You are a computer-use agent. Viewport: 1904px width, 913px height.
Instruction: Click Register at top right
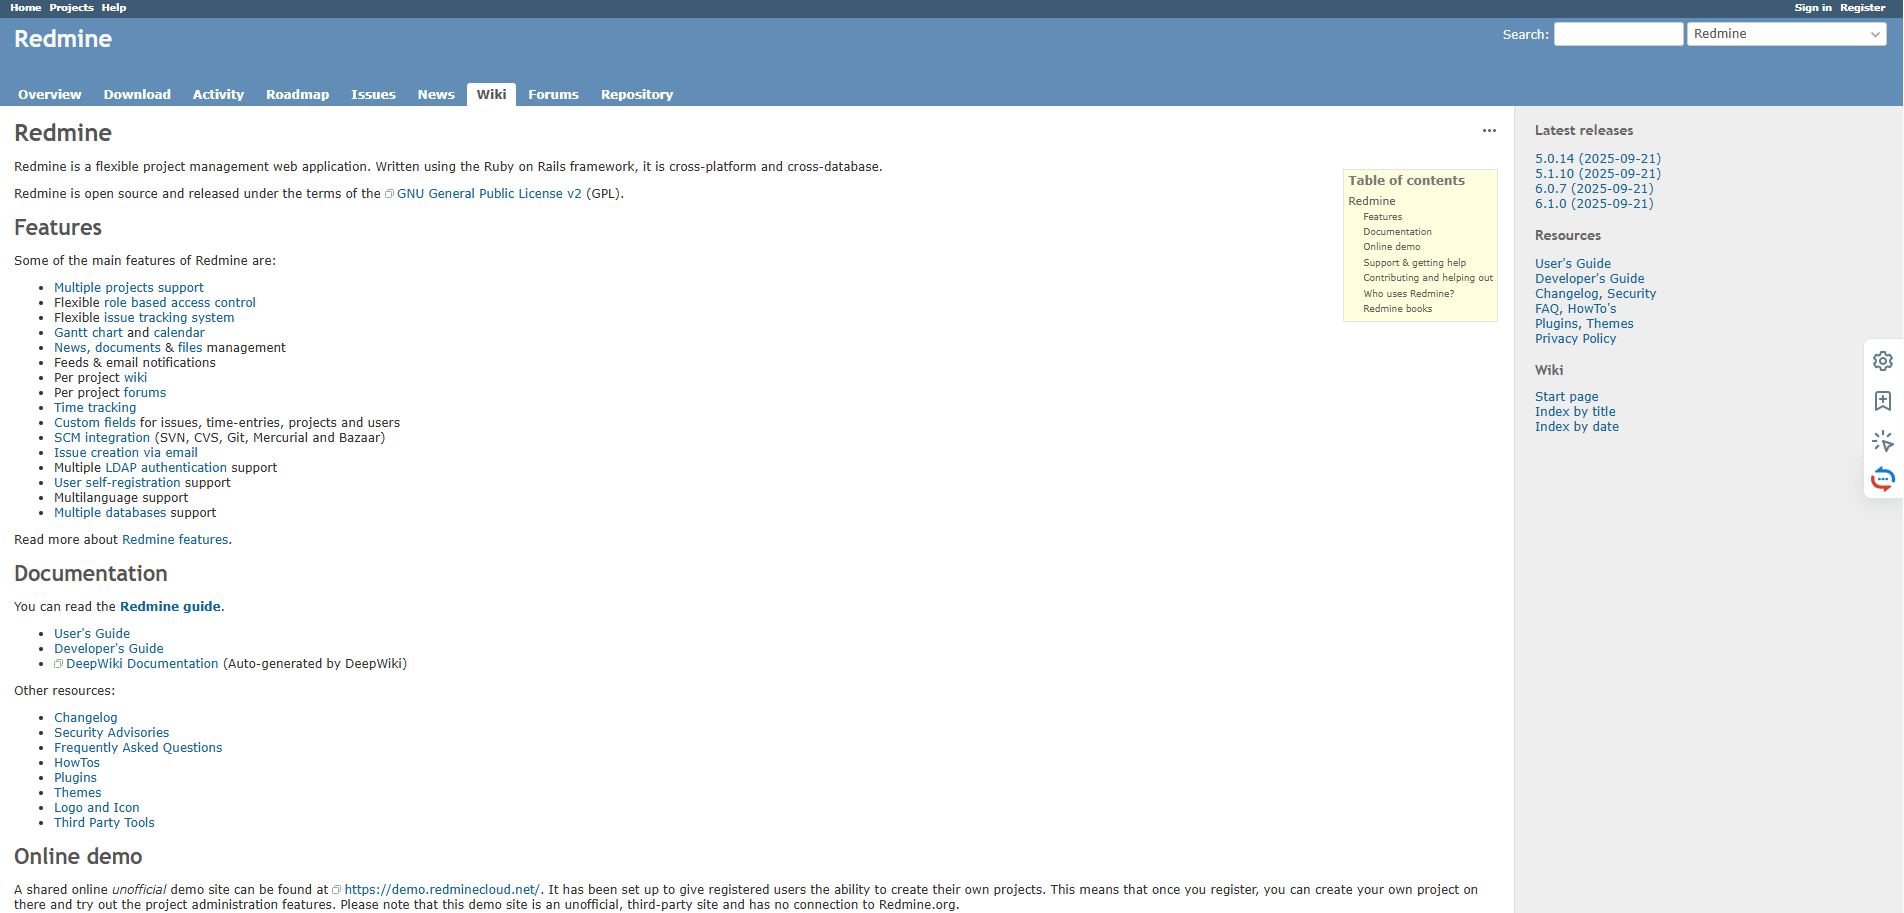(1862, 7)
